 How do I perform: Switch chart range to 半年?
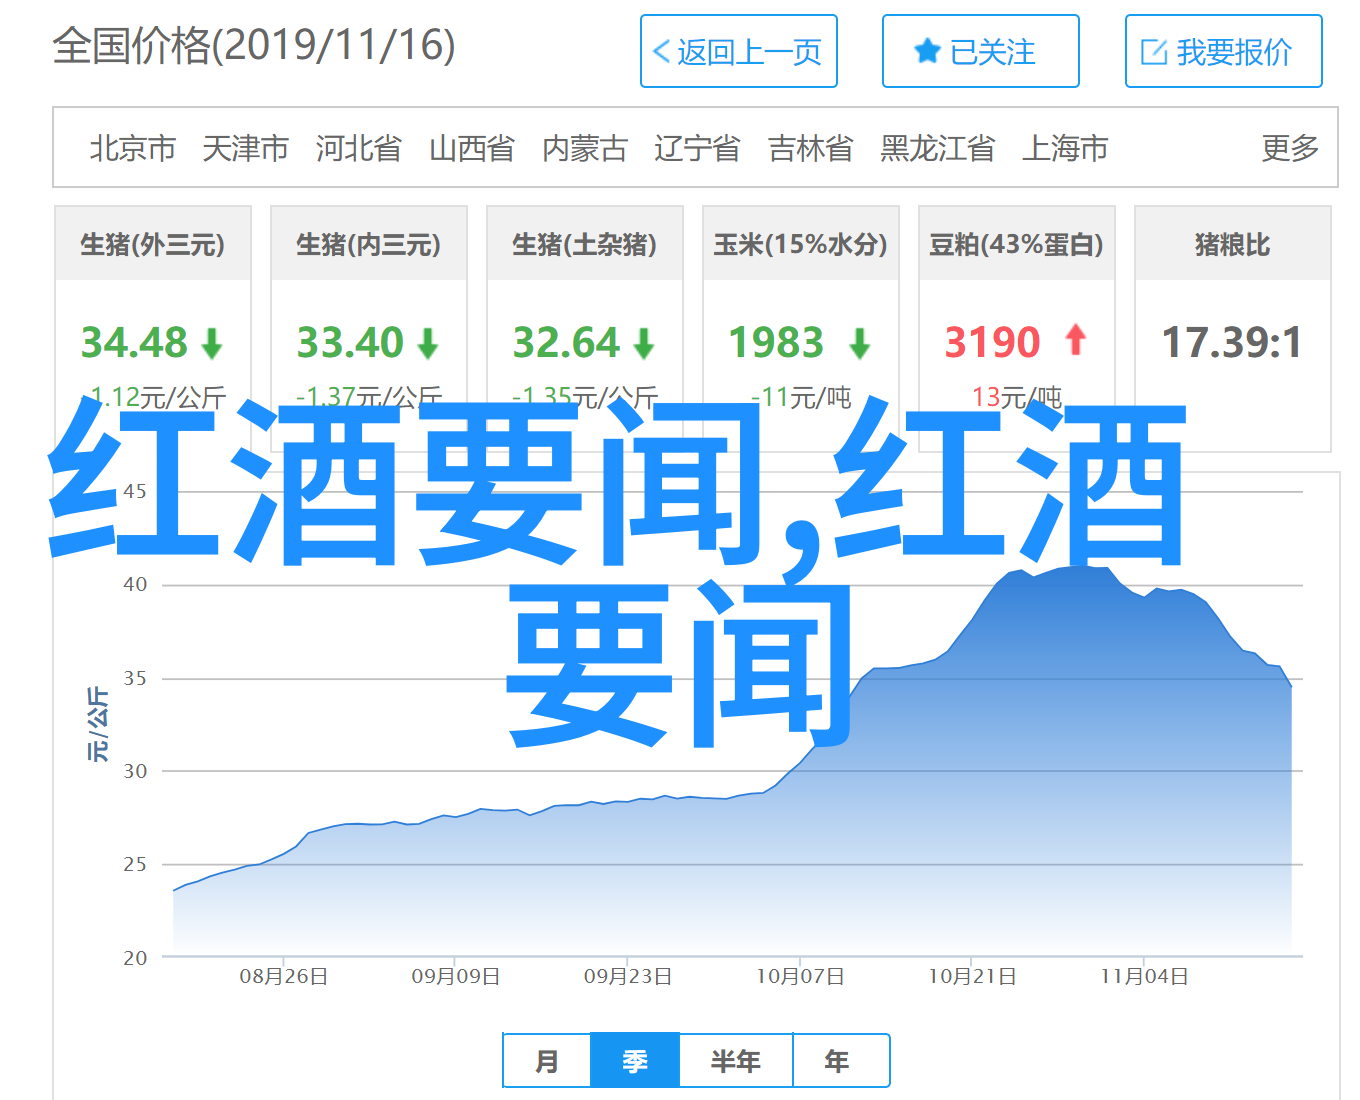click(736, 1060)
